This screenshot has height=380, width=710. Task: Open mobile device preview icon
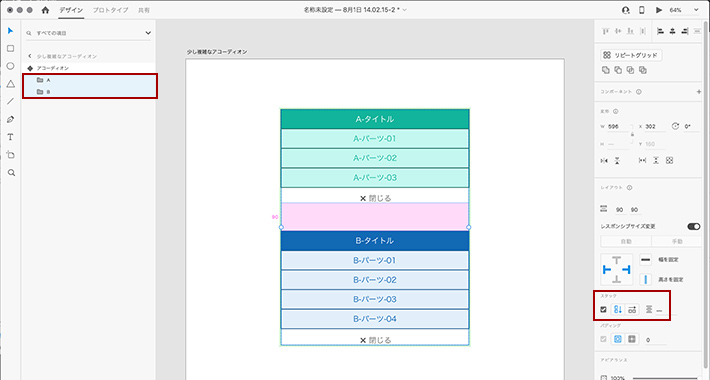click(x=642, y=10)
